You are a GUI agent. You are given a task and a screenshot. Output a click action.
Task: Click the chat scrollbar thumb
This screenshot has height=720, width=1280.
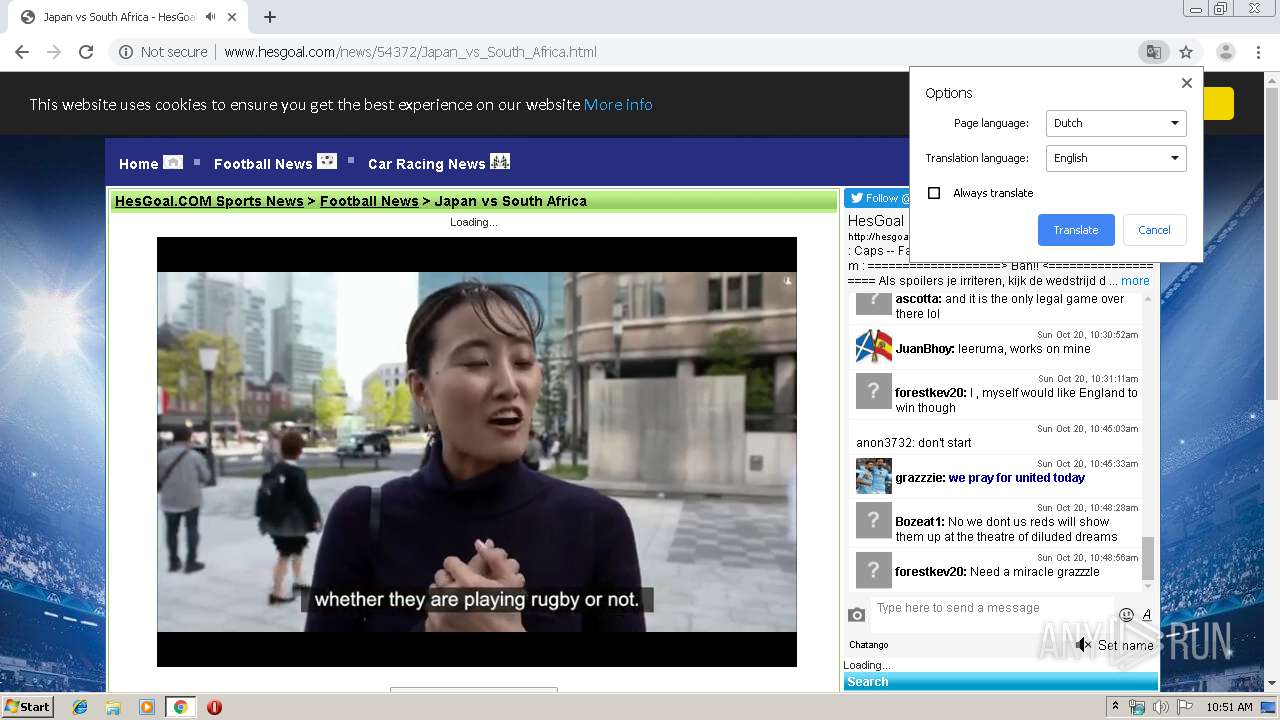[x=1147, y=558]
